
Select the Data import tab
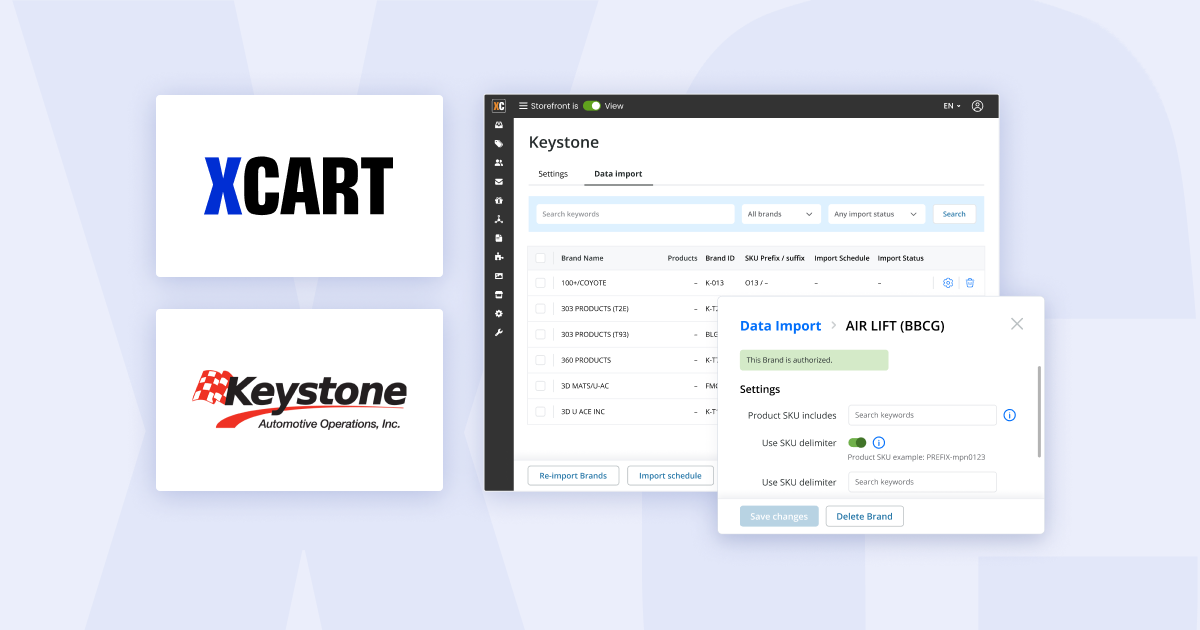618,174
